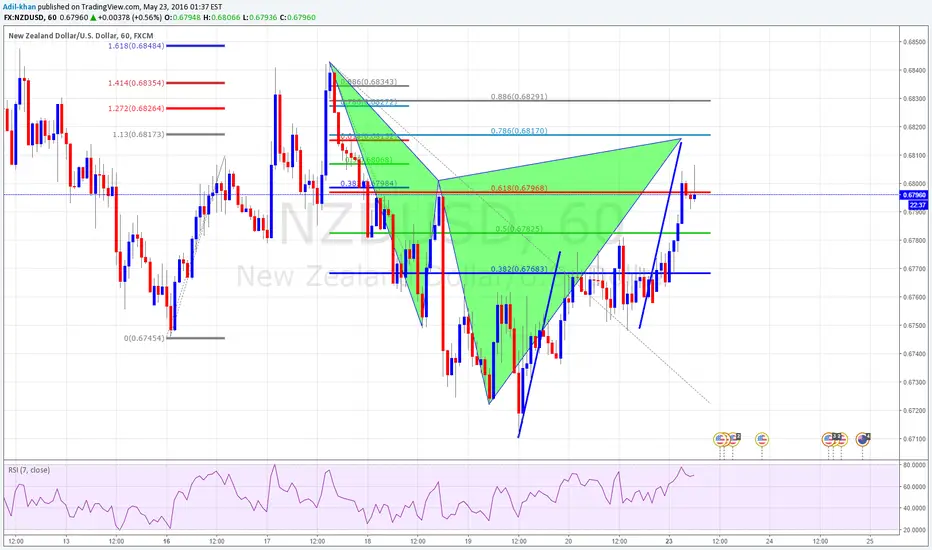This screenshot has width=932, height=550.
Task: Click the date label 25 on time axis
Action: 870,541
